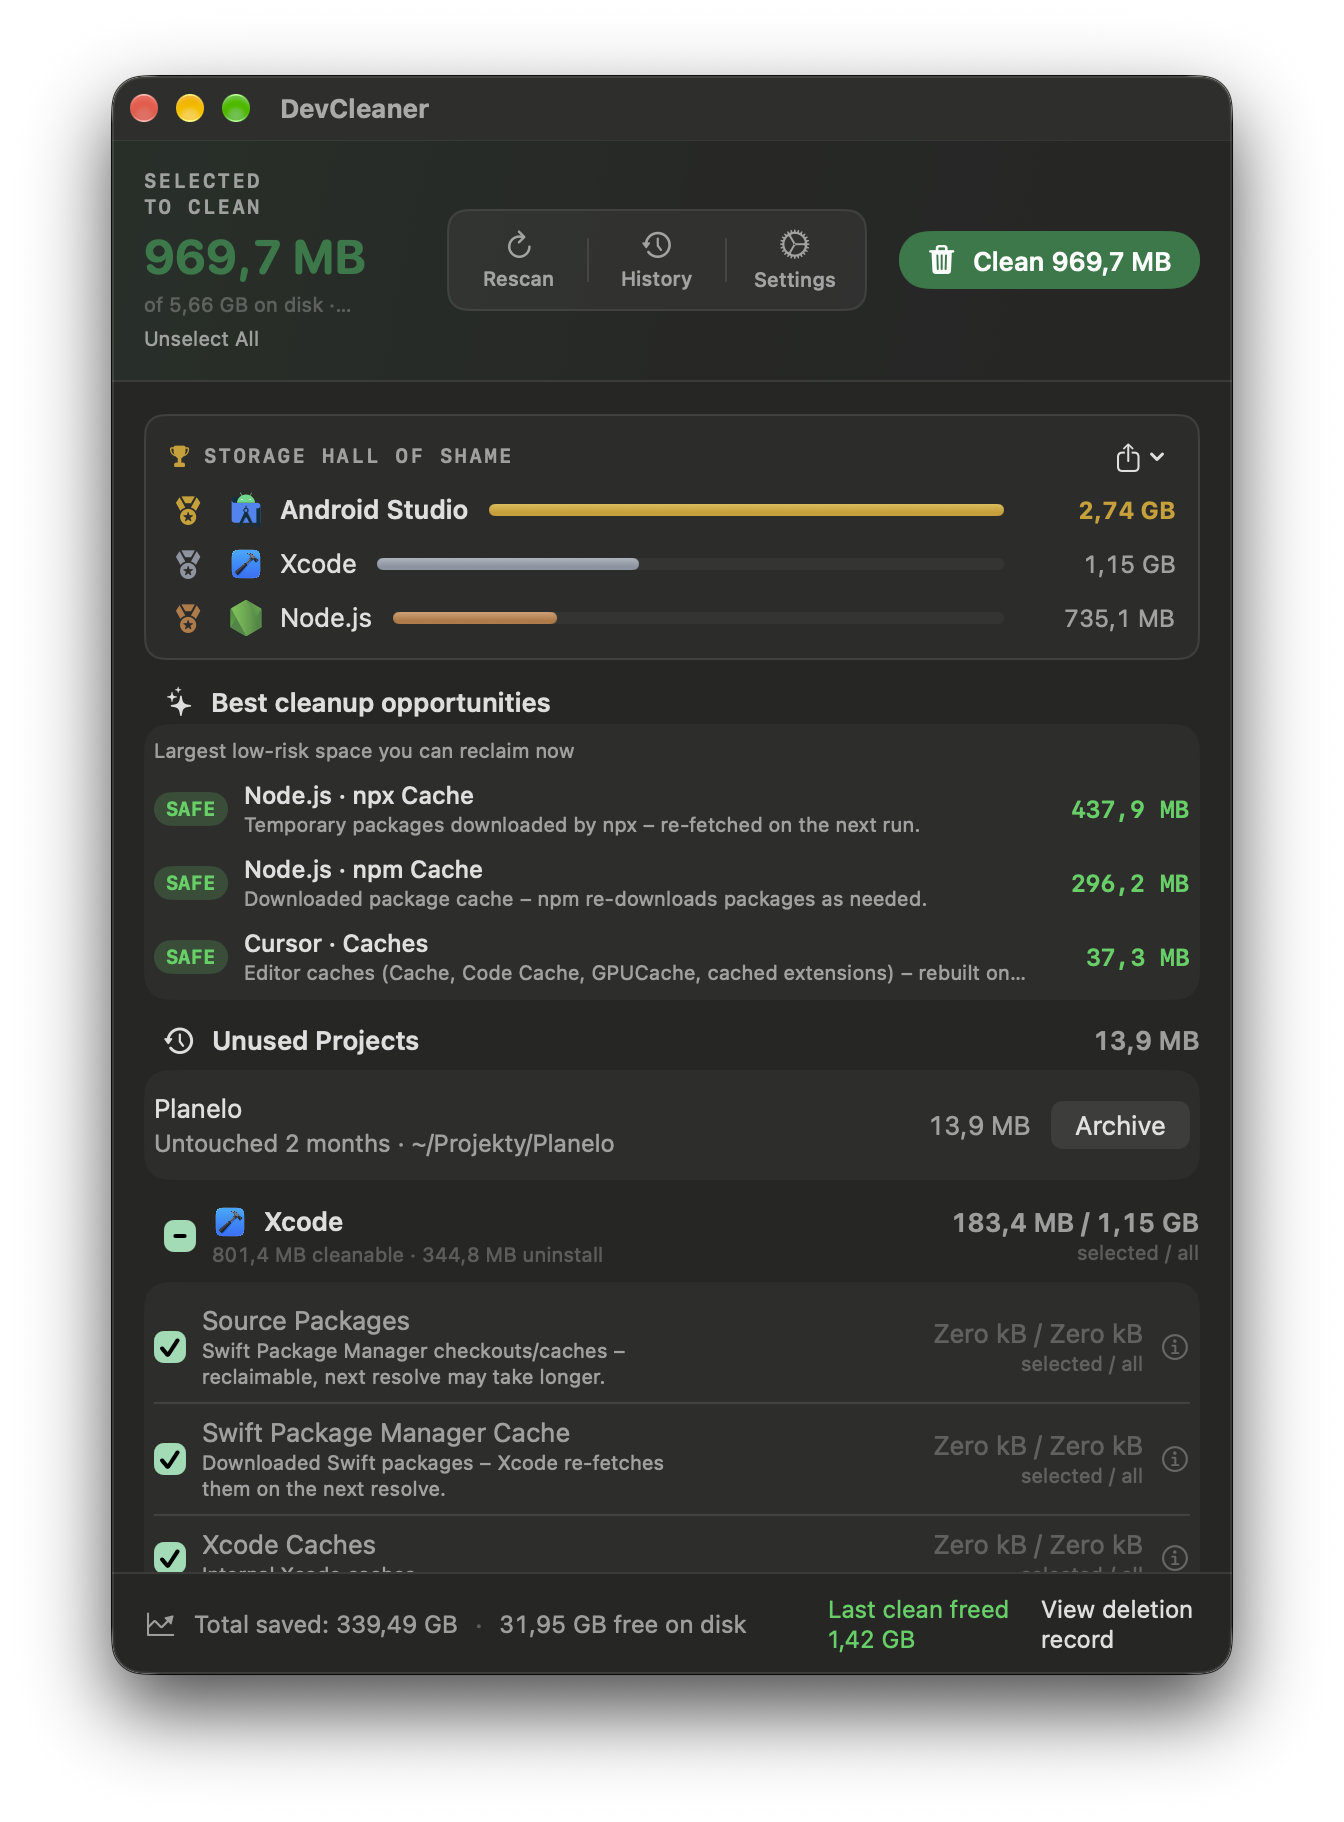This screenshot has width=1344, height=1822.
Task: Open info icon for Swift Package Manager Cache
Action: 1175,1459
